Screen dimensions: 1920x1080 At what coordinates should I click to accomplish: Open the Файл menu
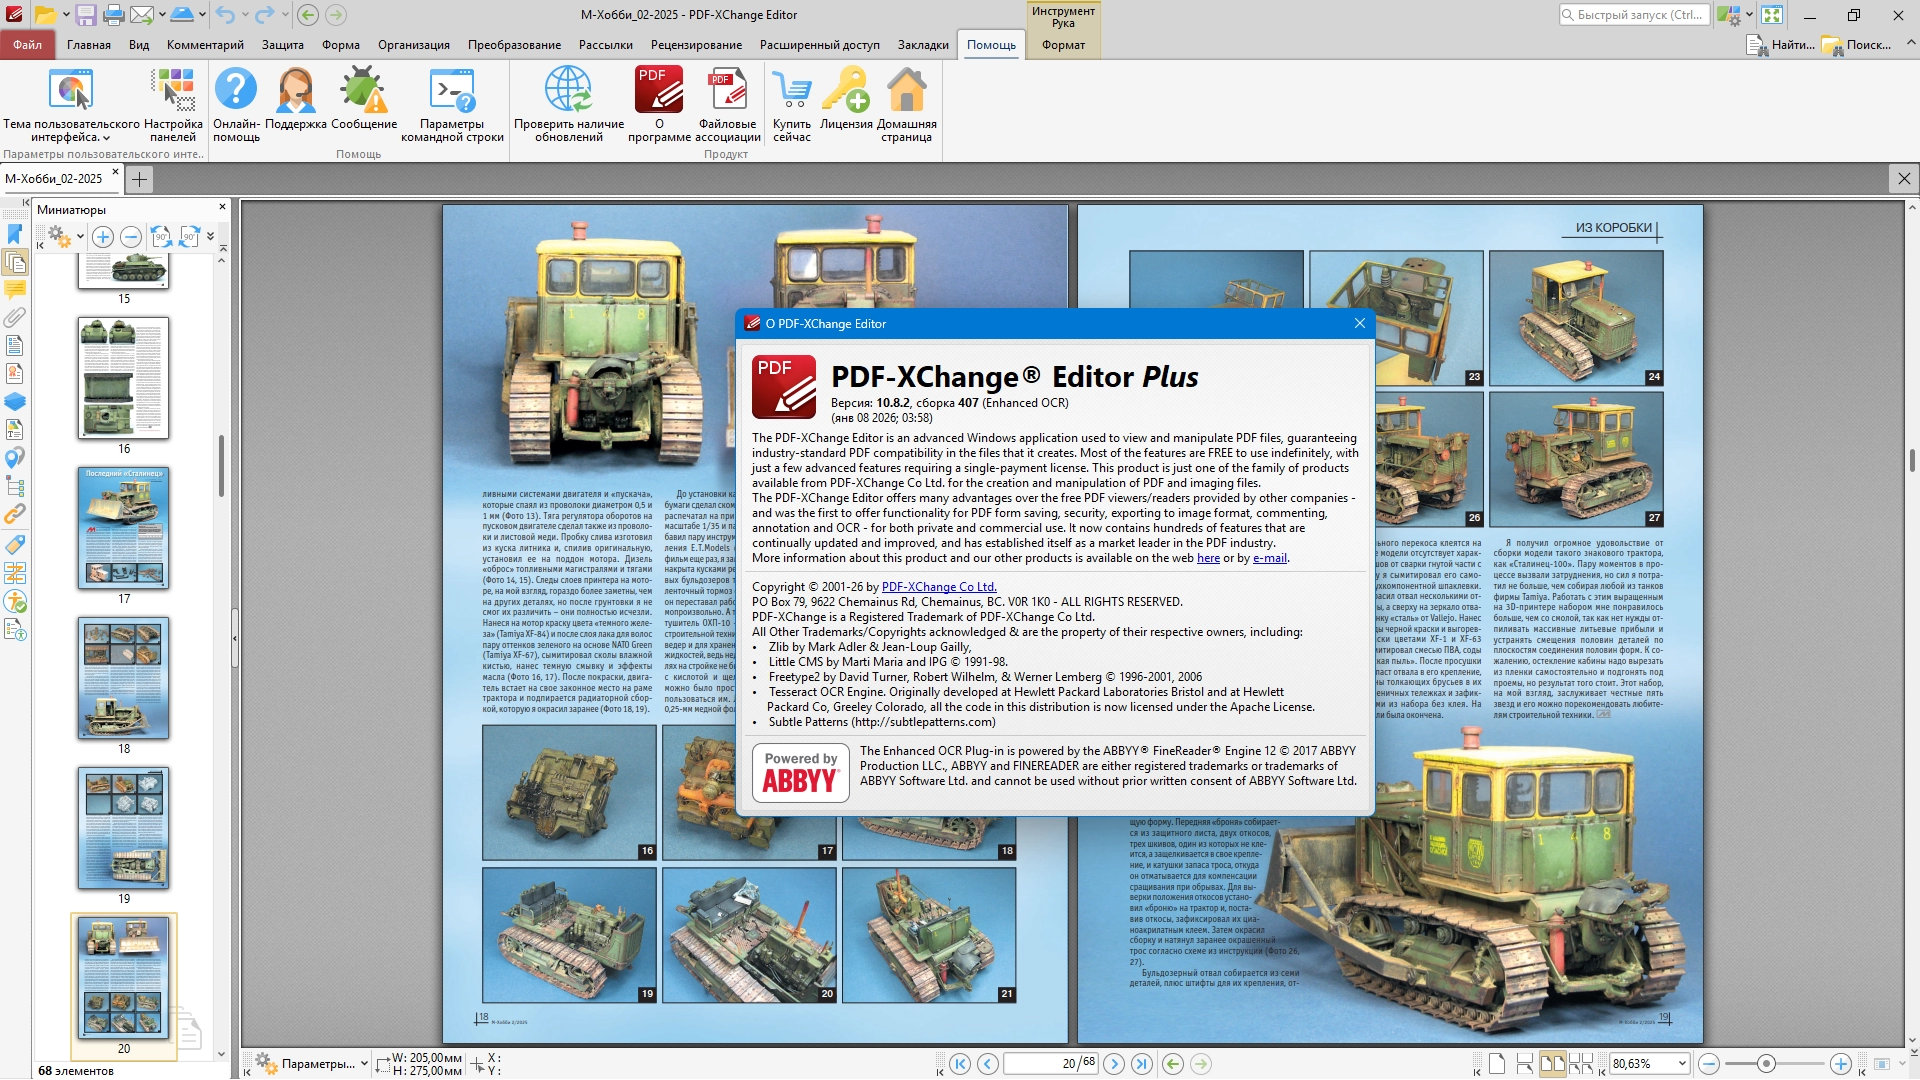pyautogui.click(x=27, y=45)
